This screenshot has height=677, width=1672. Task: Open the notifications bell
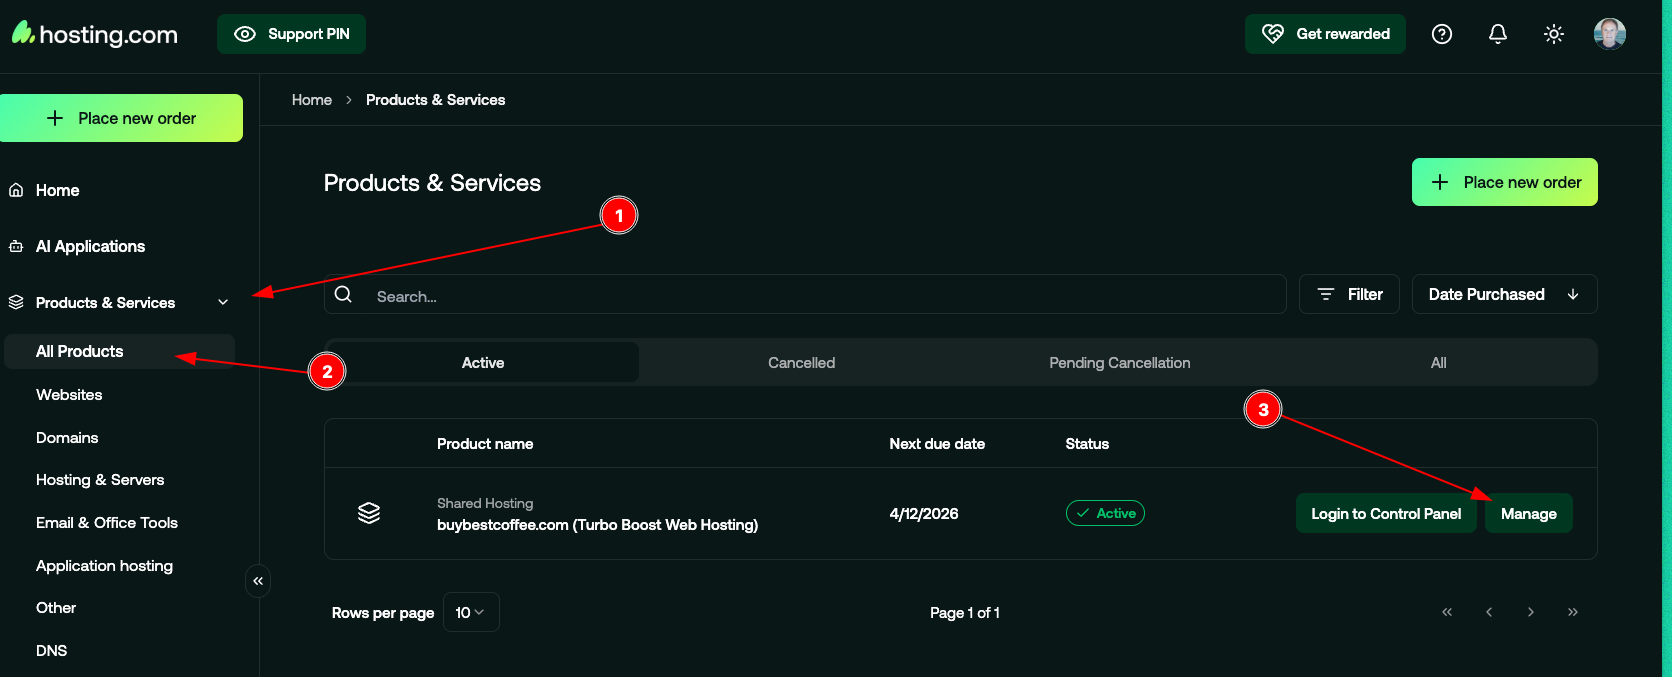(x=1497, y=34)
